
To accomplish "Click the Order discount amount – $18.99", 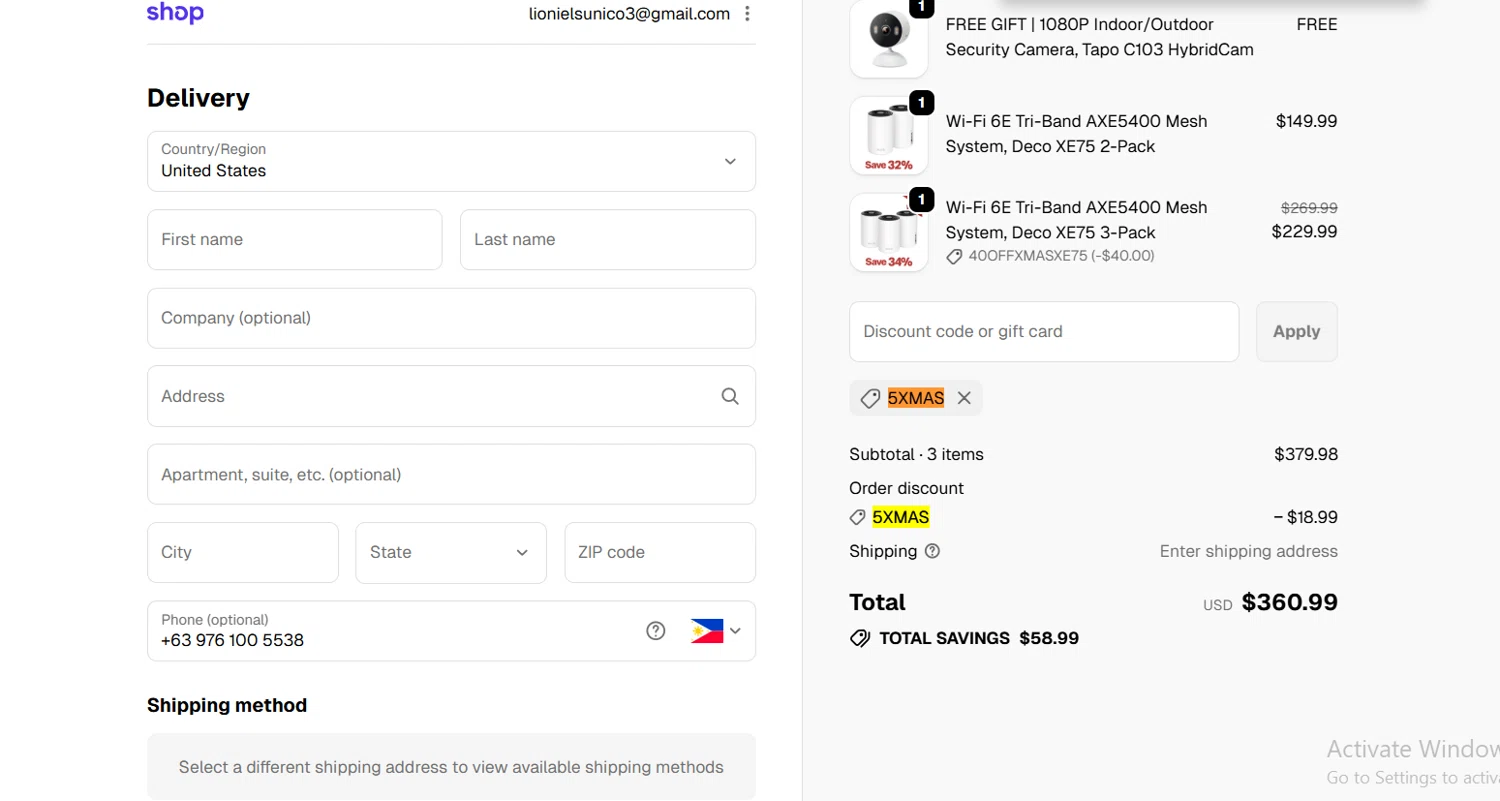I will [x=1306, y=517].
